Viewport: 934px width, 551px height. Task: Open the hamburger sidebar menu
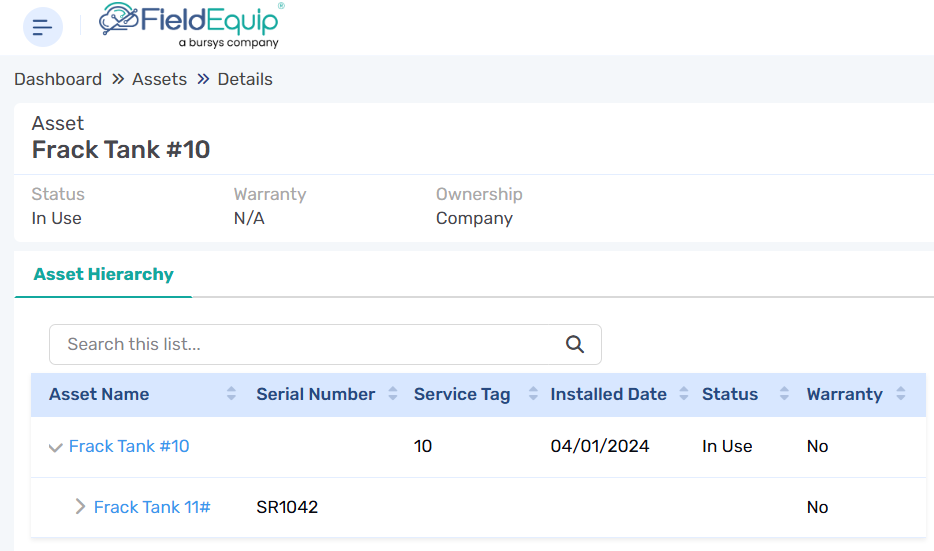click(x=42, y=27)
